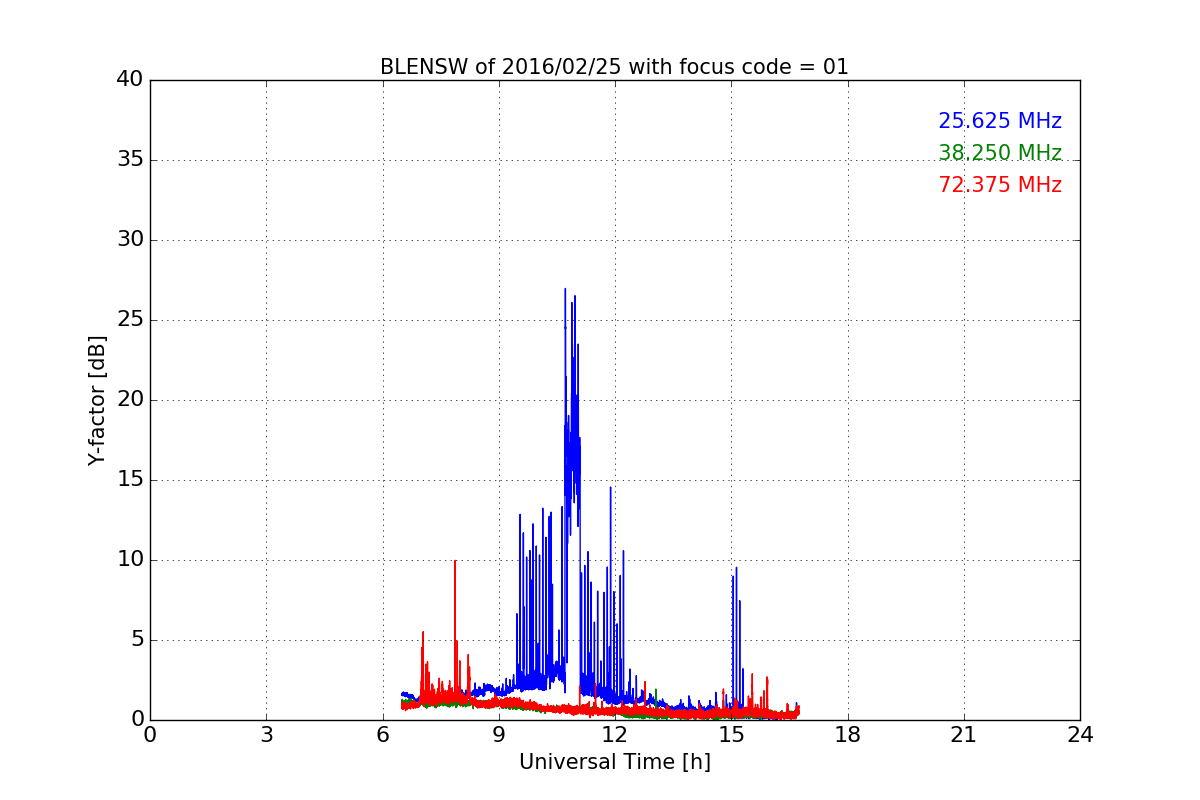Screen dimensions: 1200x800
Task: Select the red 72.375 MHz legend label
Action: (1000, 185)
